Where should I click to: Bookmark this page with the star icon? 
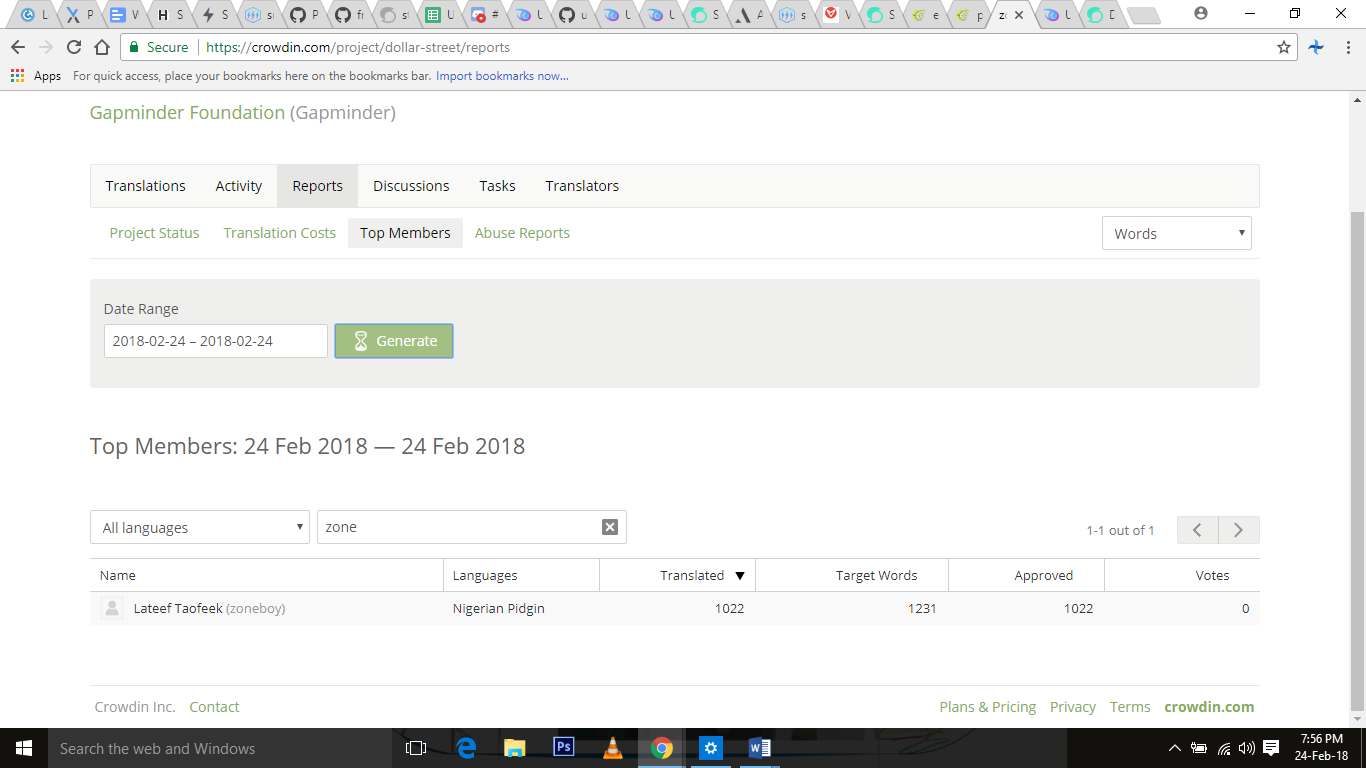(x=1284, y=47)
